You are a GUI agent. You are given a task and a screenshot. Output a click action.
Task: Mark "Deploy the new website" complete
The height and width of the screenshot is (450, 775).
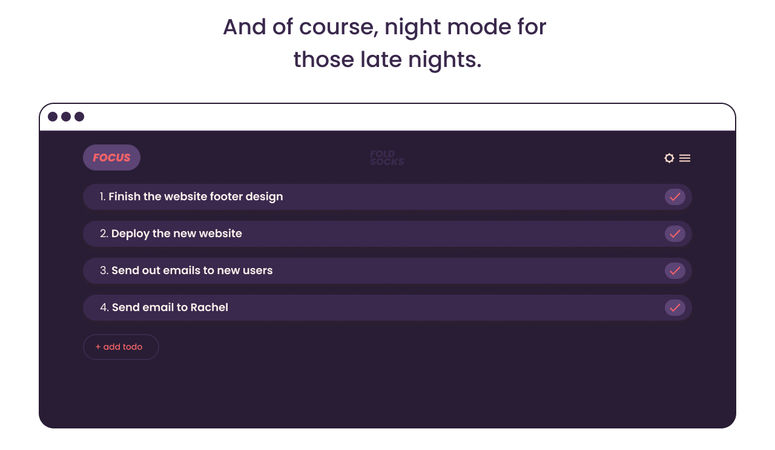(675, 233)
